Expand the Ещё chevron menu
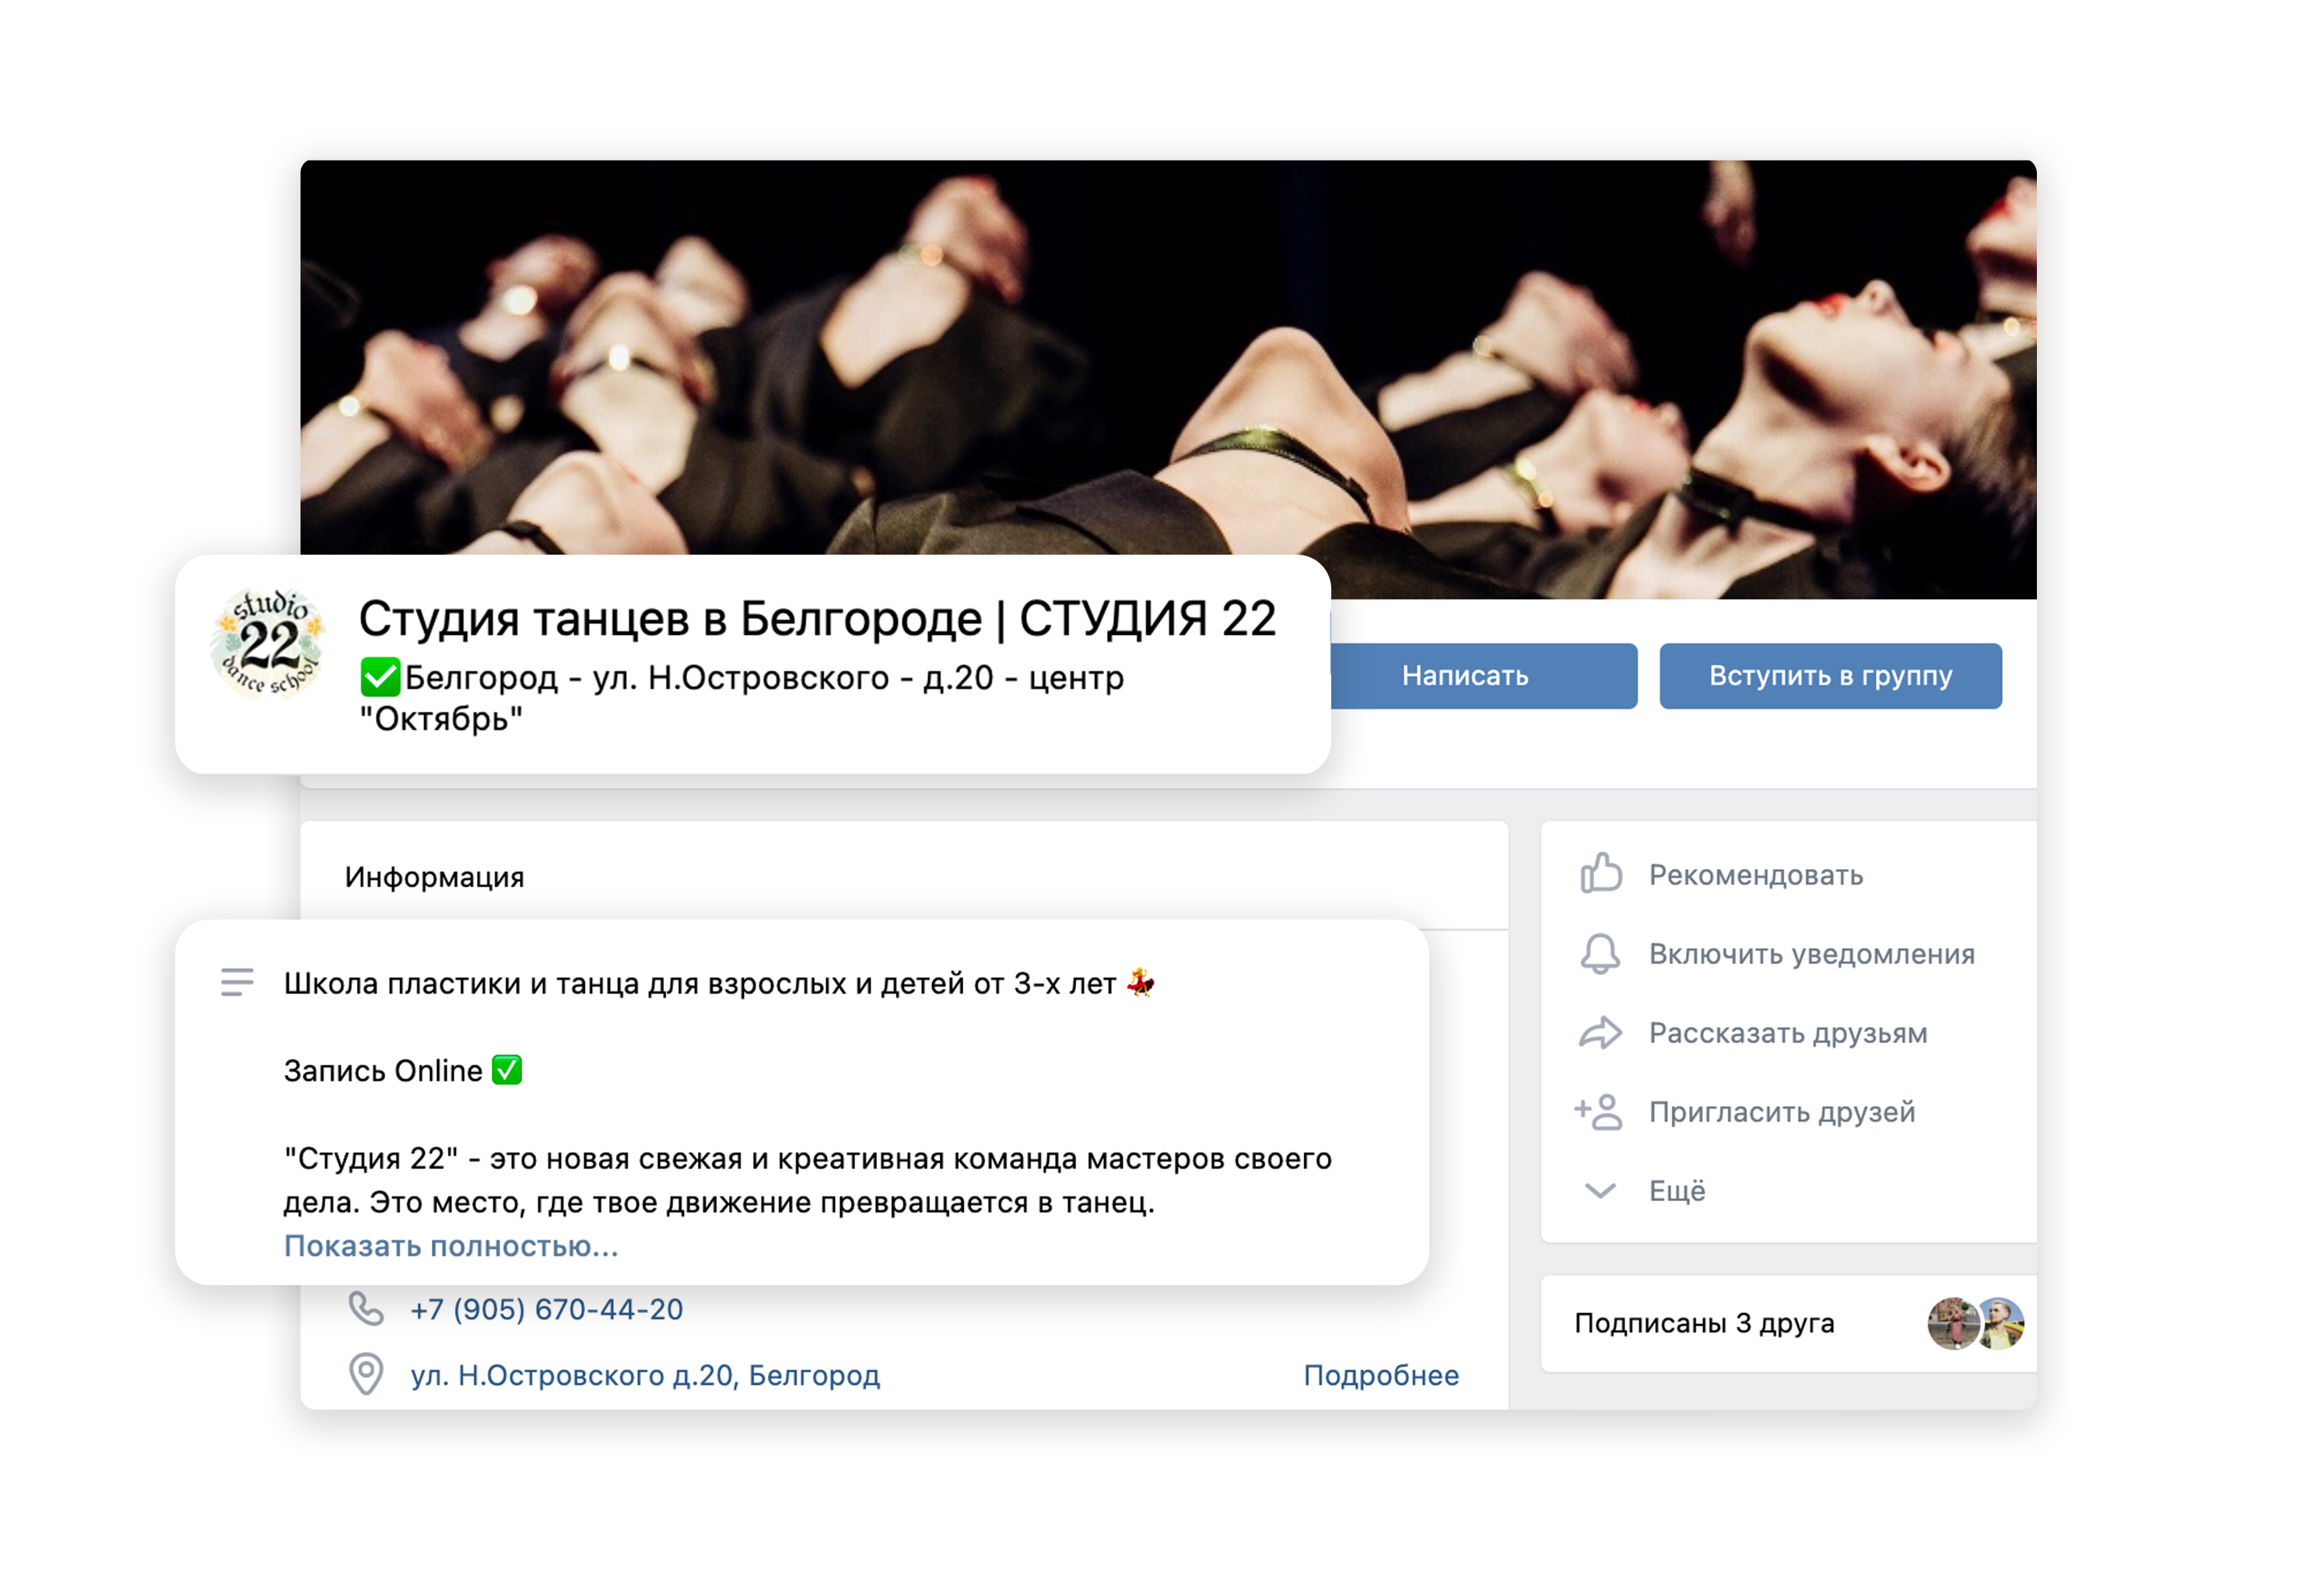This screenshot has height=1573, width=2324. (x=1600, y=1190)
